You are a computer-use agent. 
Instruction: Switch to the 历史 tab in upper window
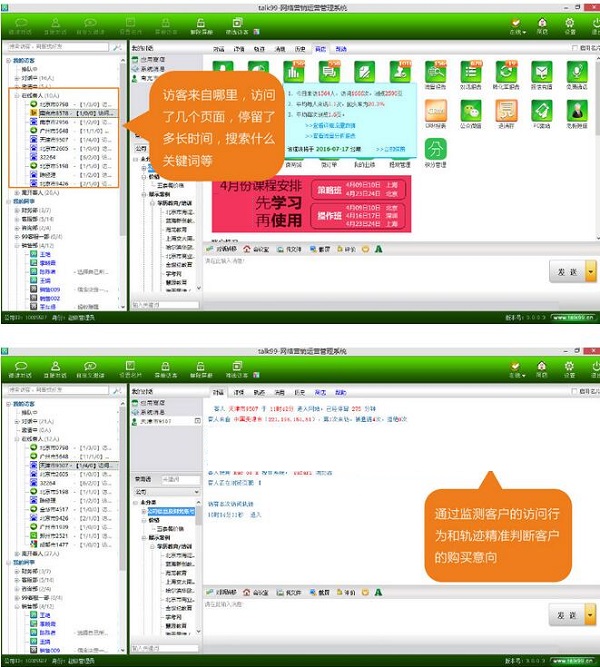300,49
